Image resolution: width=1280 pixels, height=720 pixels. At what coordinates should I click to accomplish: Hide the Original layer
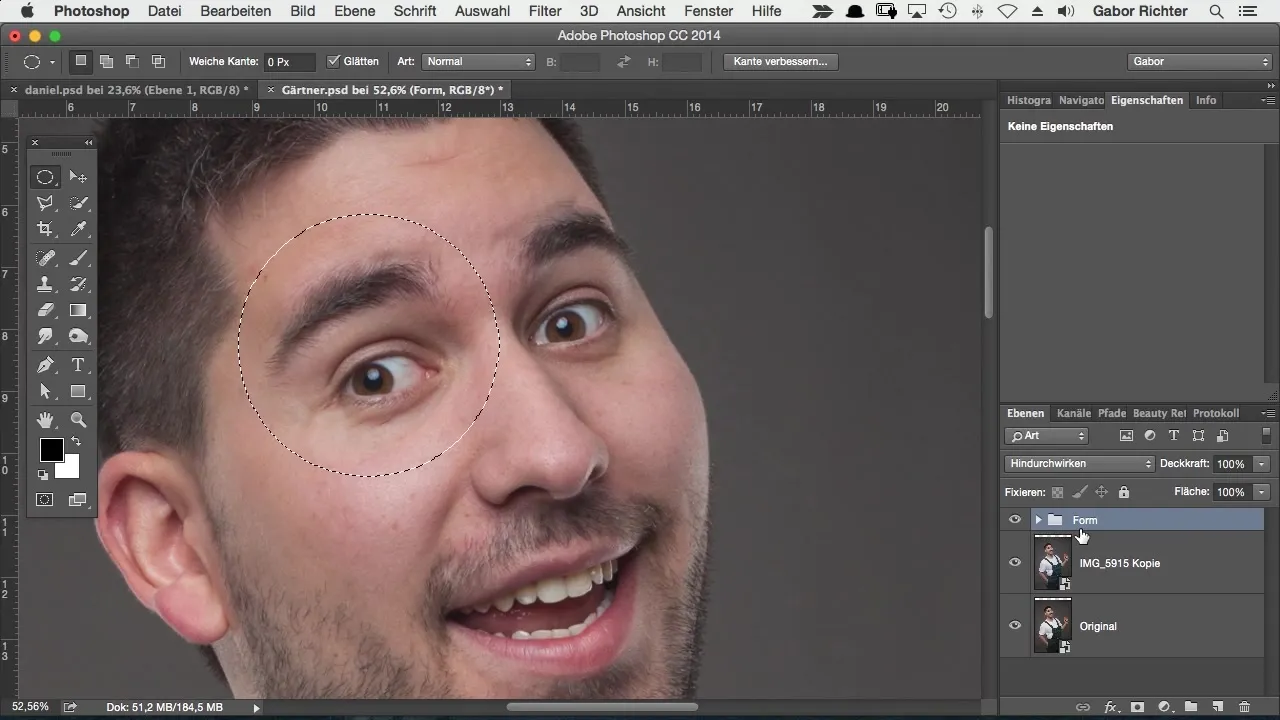click(x=1015, y=626)
